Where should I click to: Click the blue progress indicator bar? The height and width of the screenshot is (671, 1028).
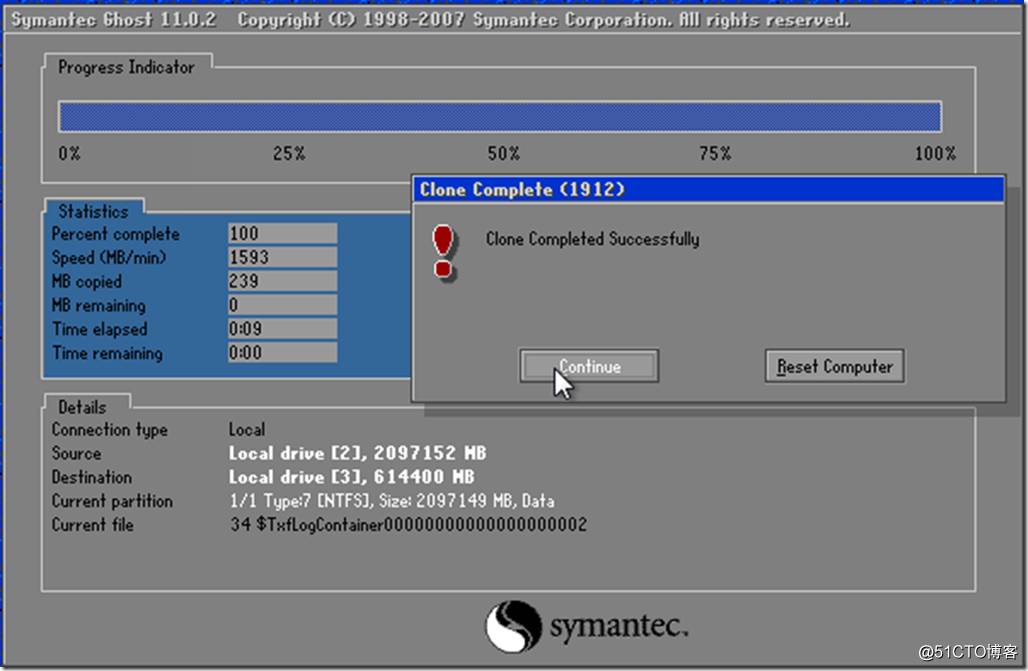point(499,117)
